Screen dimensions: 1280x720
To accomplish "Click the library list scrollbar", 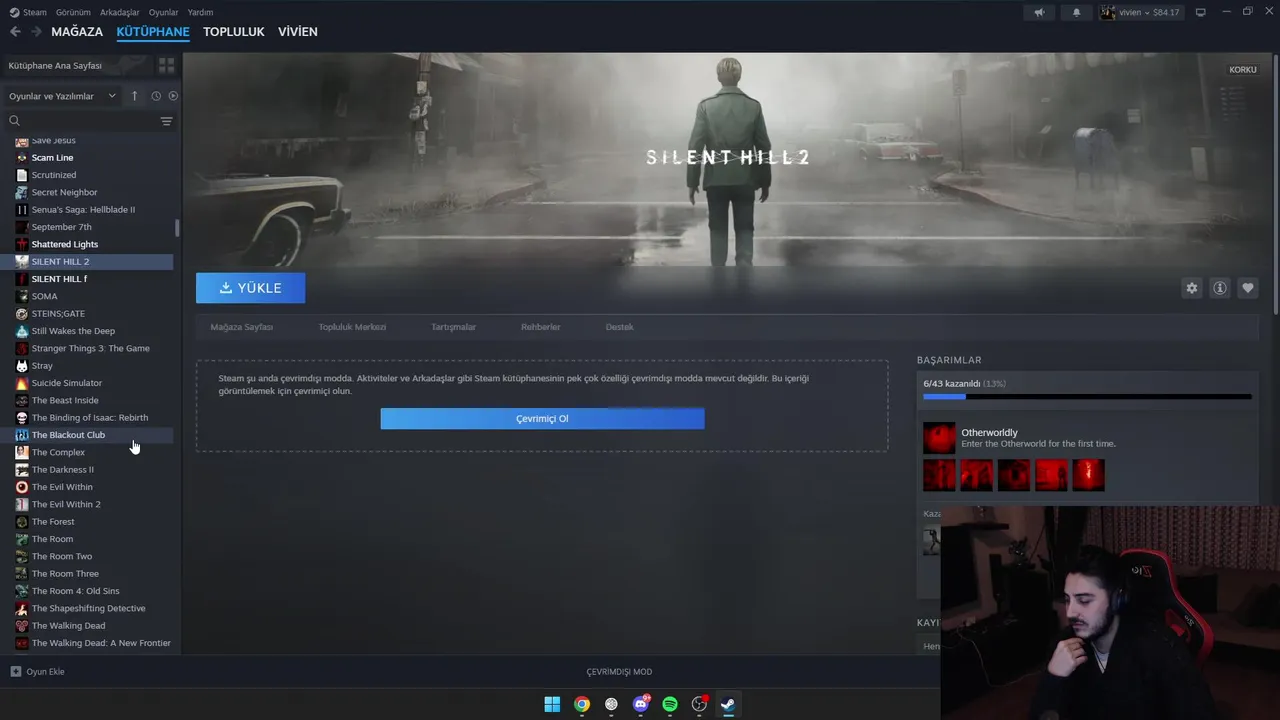I will click(177, 228).
